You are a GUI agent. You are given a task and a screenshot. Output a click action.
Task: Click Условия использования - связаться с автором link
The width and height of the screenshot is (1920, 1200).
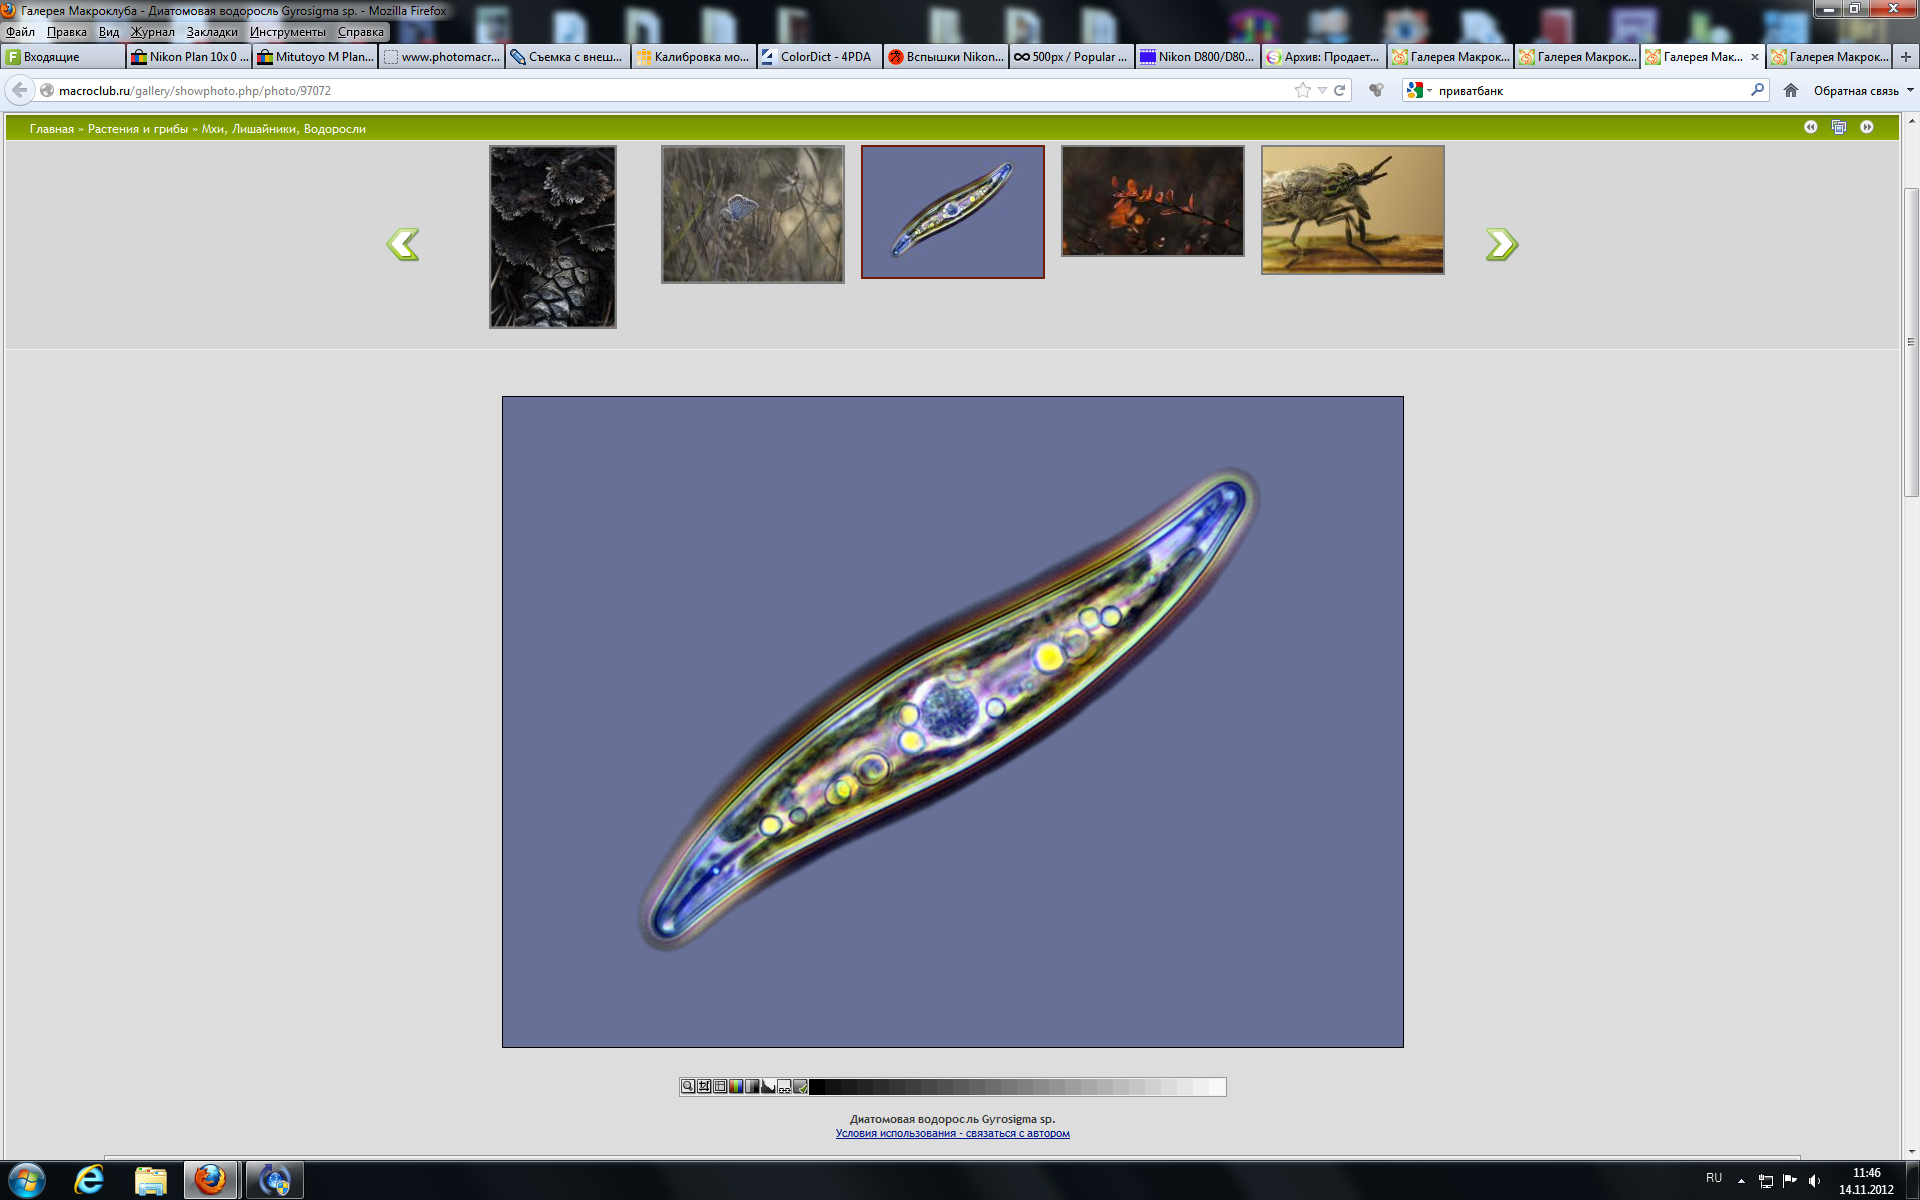pos(952,1133)
